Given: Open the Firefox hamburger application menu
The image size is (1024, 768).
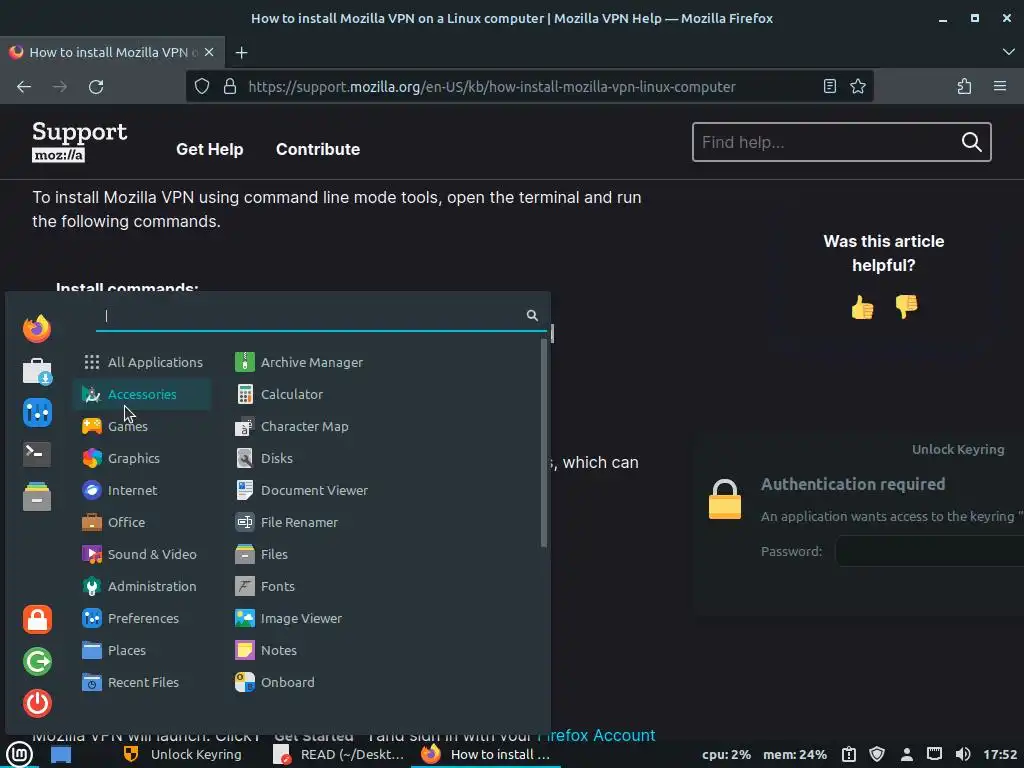Looking at the screenshot, I should point(999,86).
